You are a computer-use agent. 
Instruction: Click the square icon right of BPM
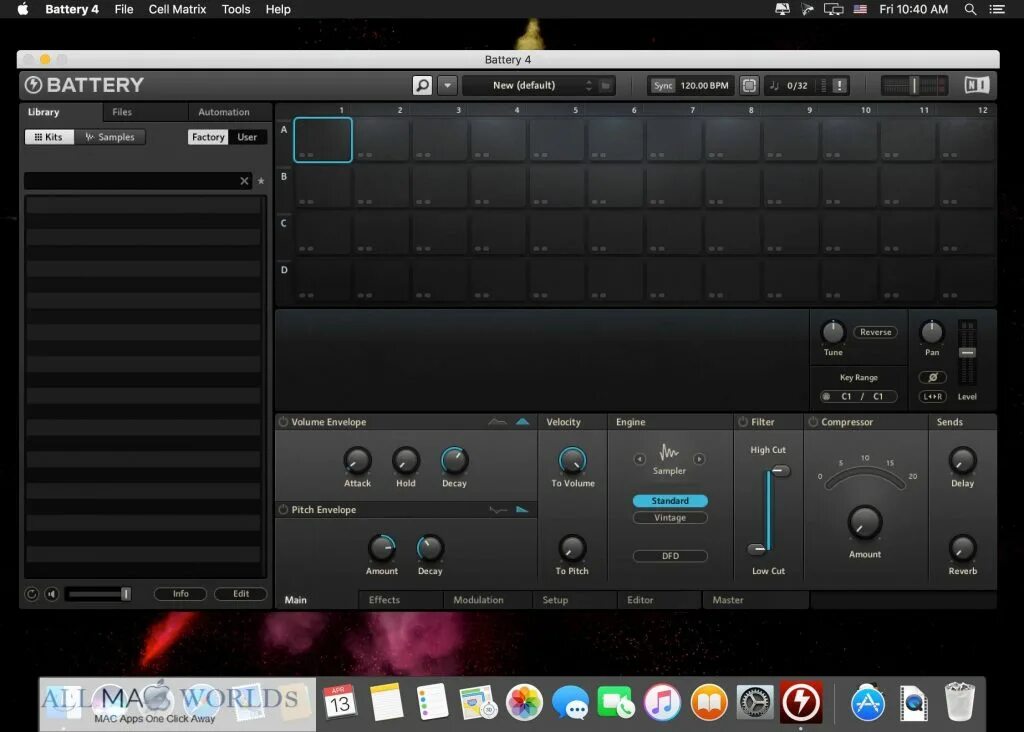coord(749,86)
